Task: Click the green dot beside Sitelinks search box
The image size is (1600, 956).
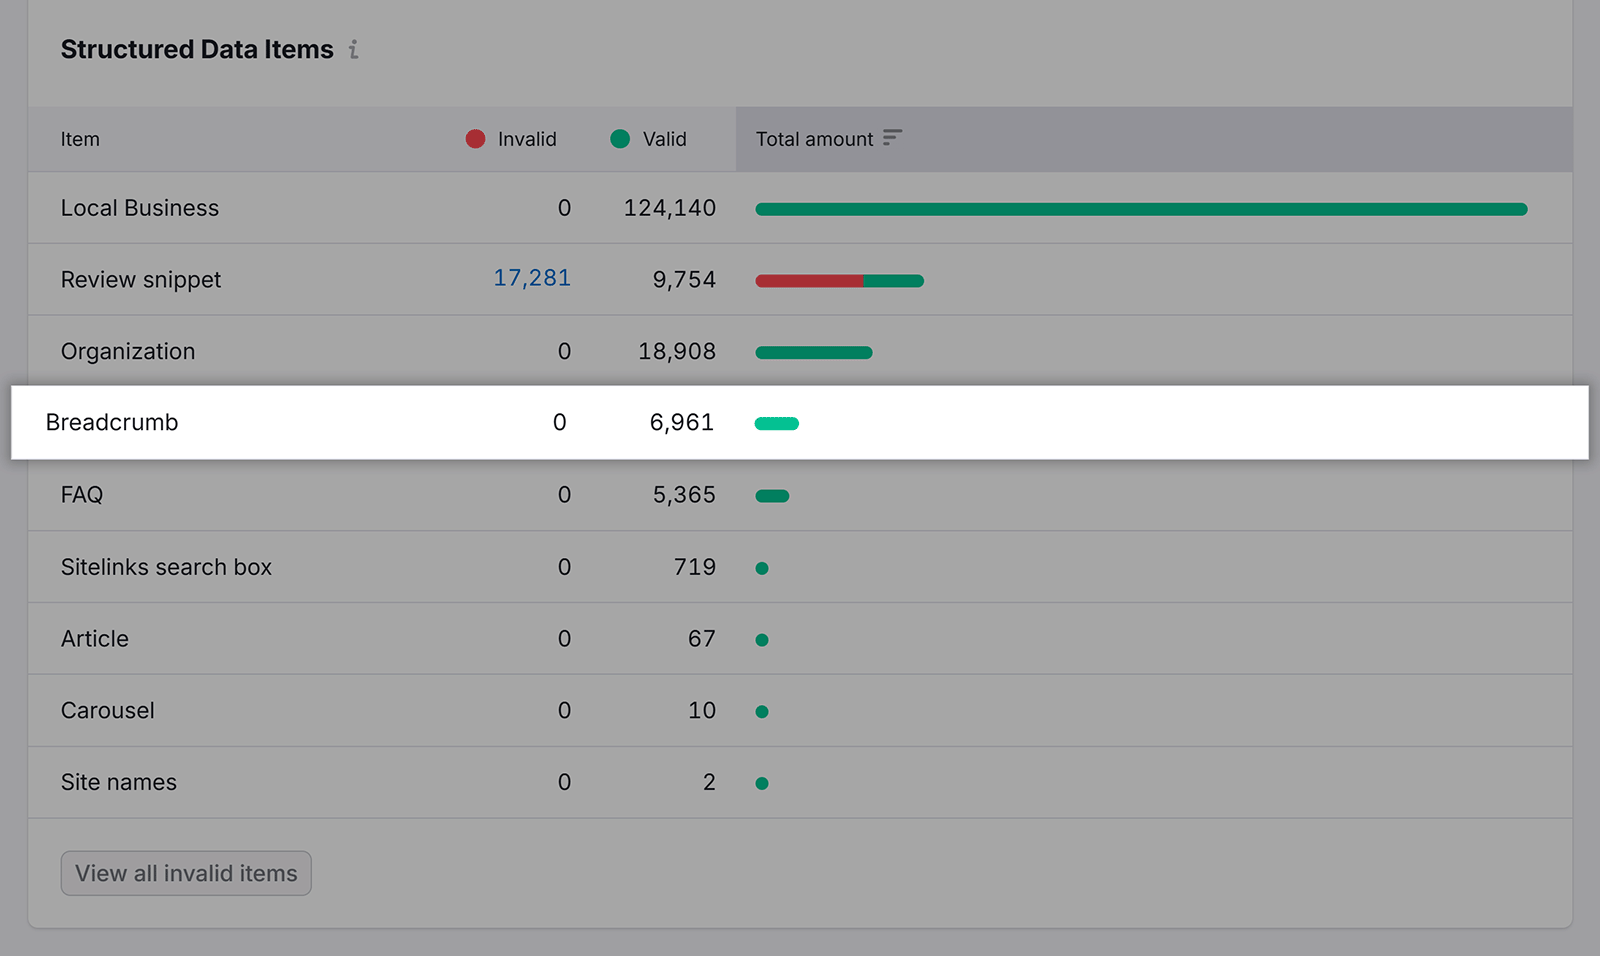Action: click(762, 567)
